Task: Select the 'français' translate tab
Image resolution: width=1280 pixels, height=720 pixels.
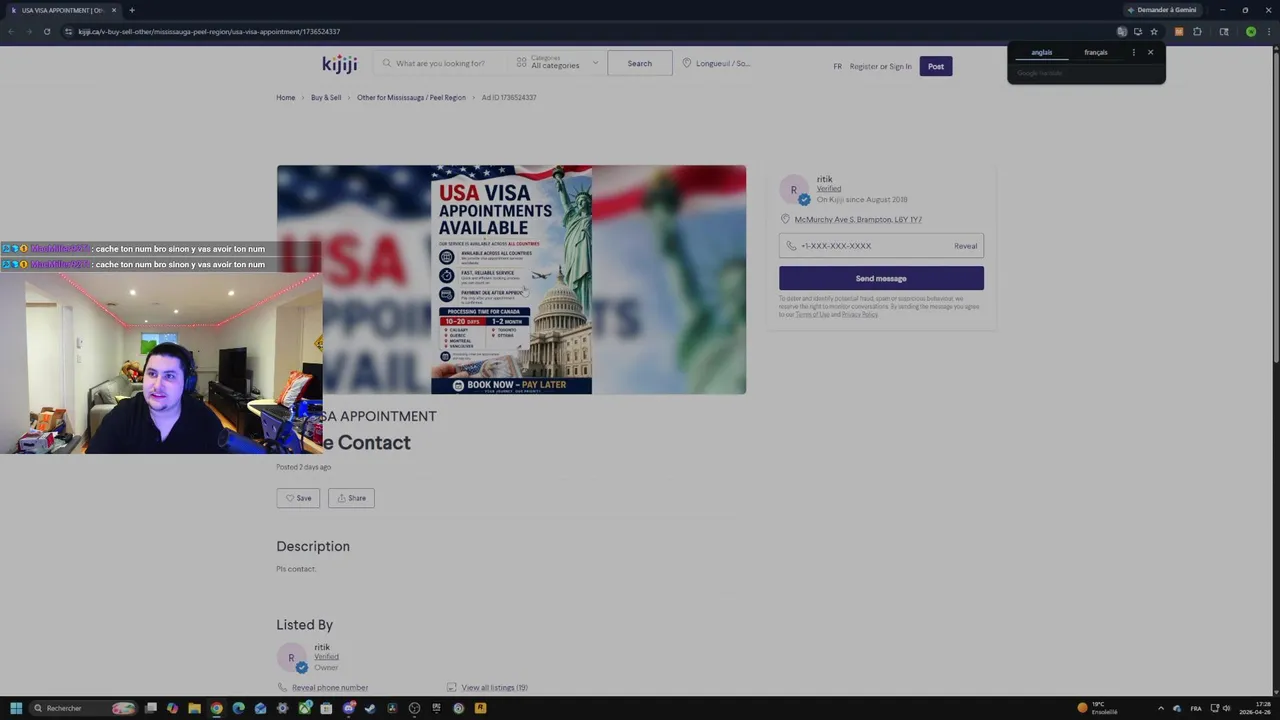Action: [1095, 52]
